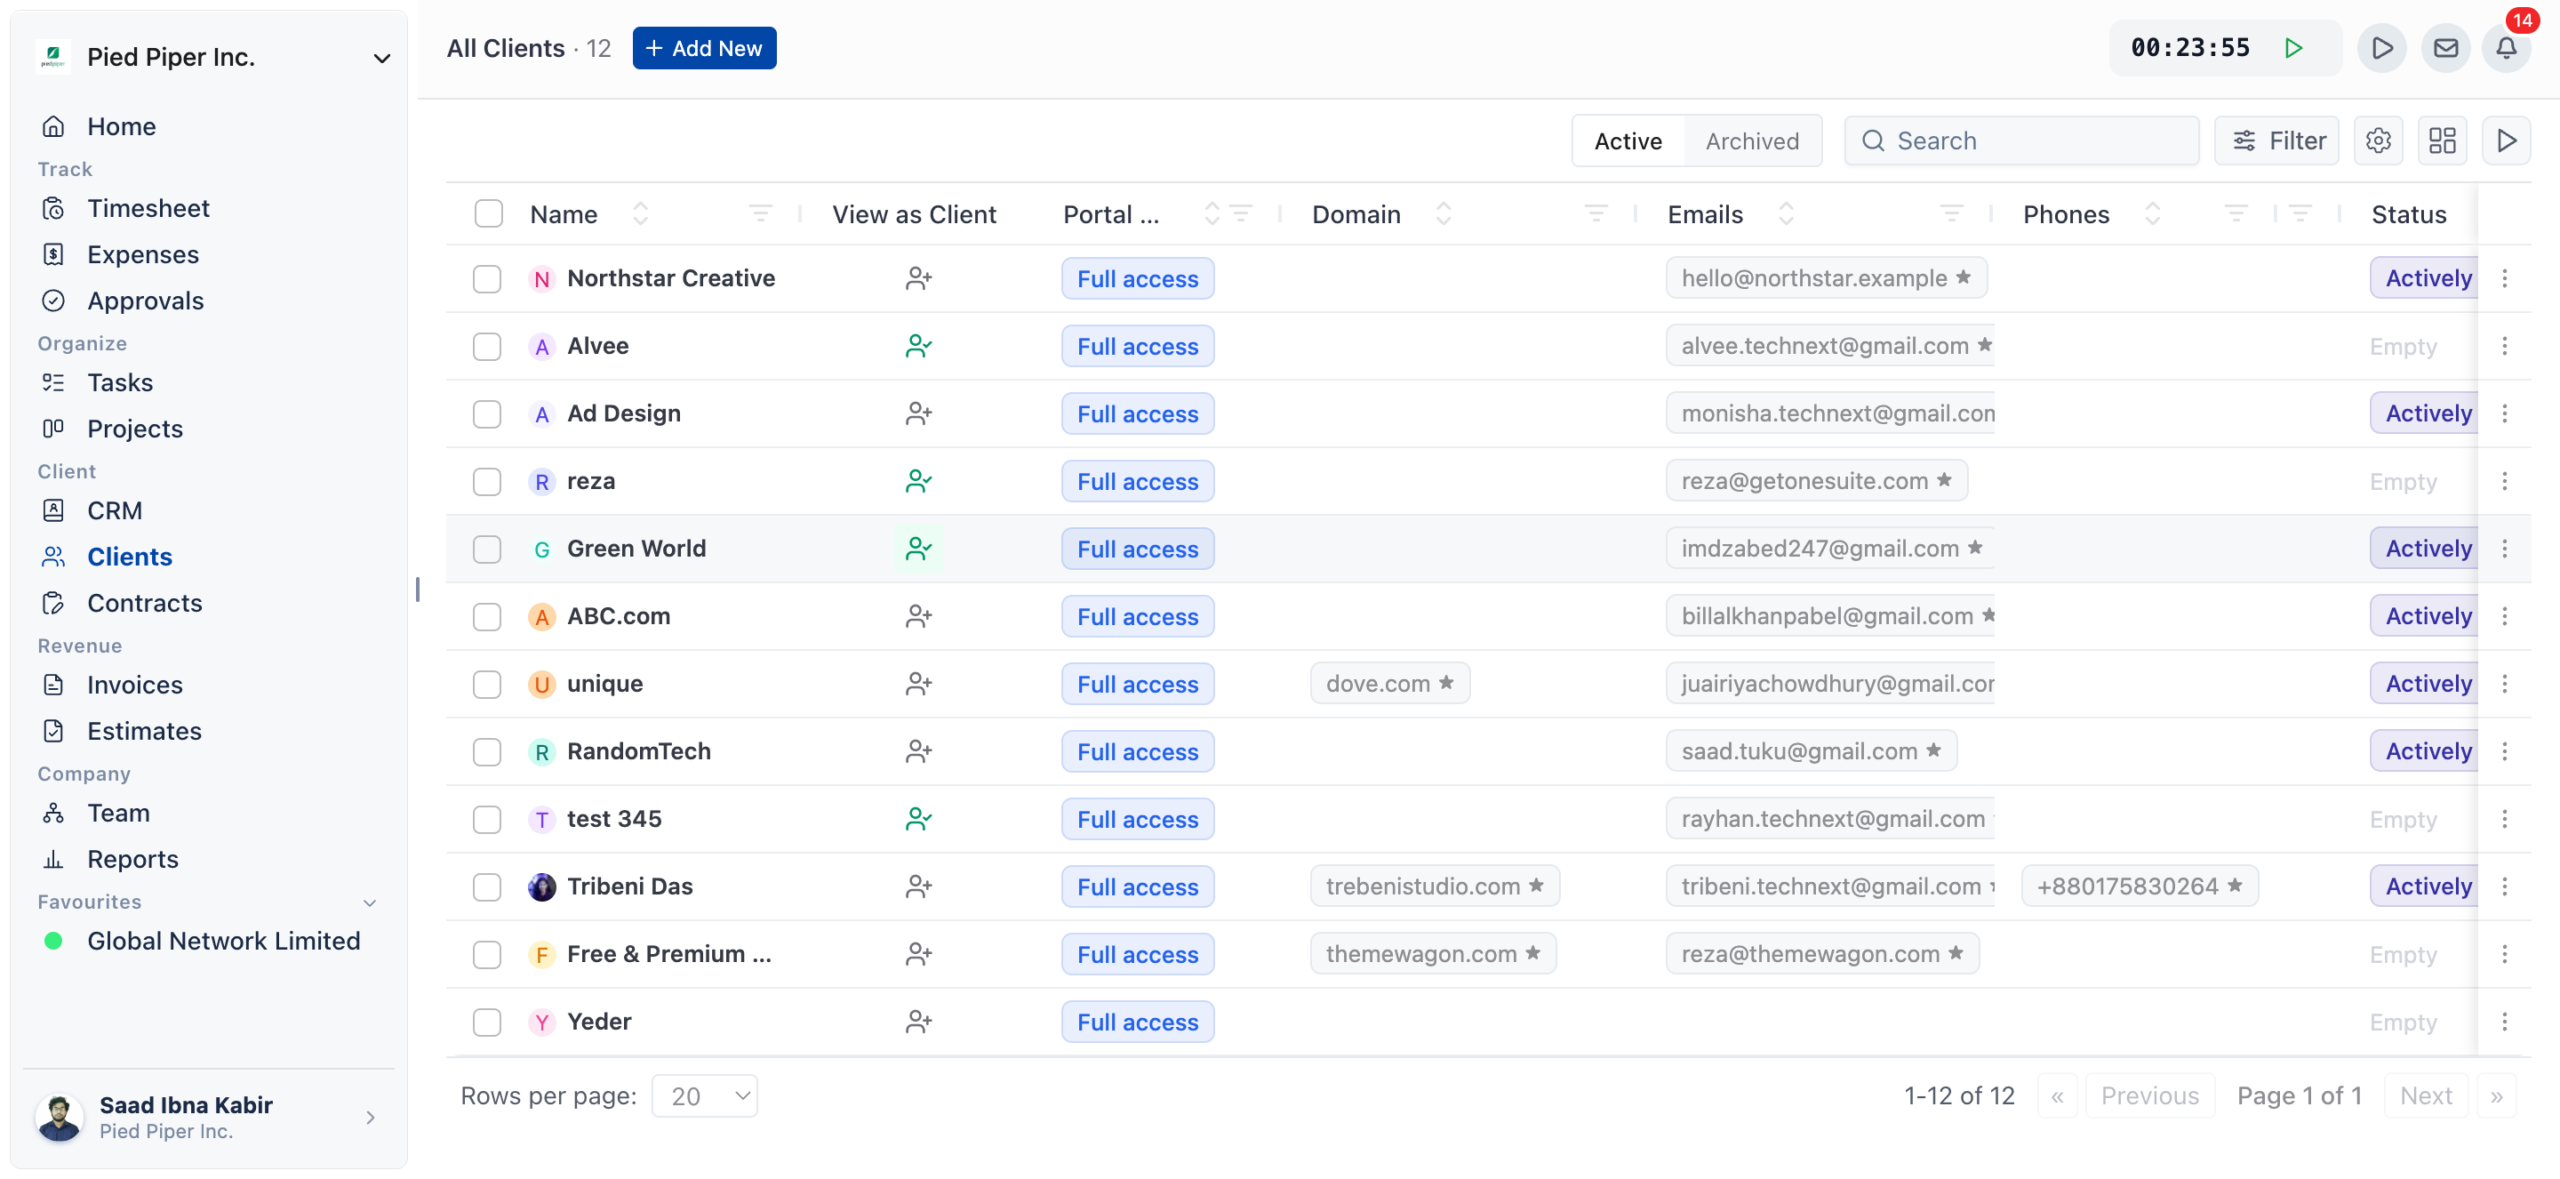View as client for Alvee
The width and height of the screenshot is (2560, 1179).
[x=918, y=346]
